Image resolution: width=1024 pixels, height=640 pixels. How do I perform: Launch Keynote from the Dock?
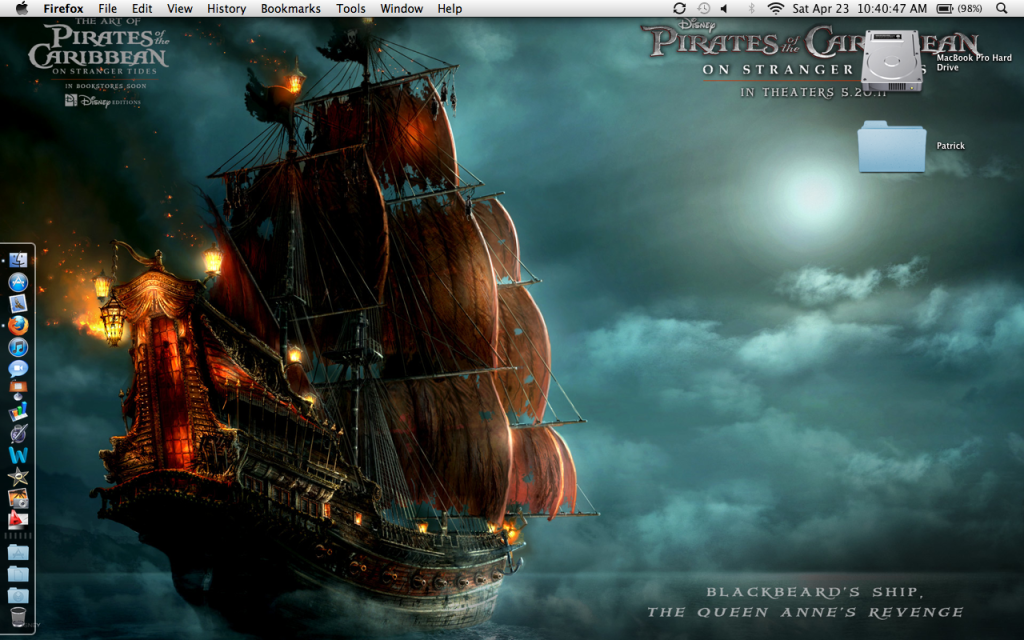coord(18,390)
